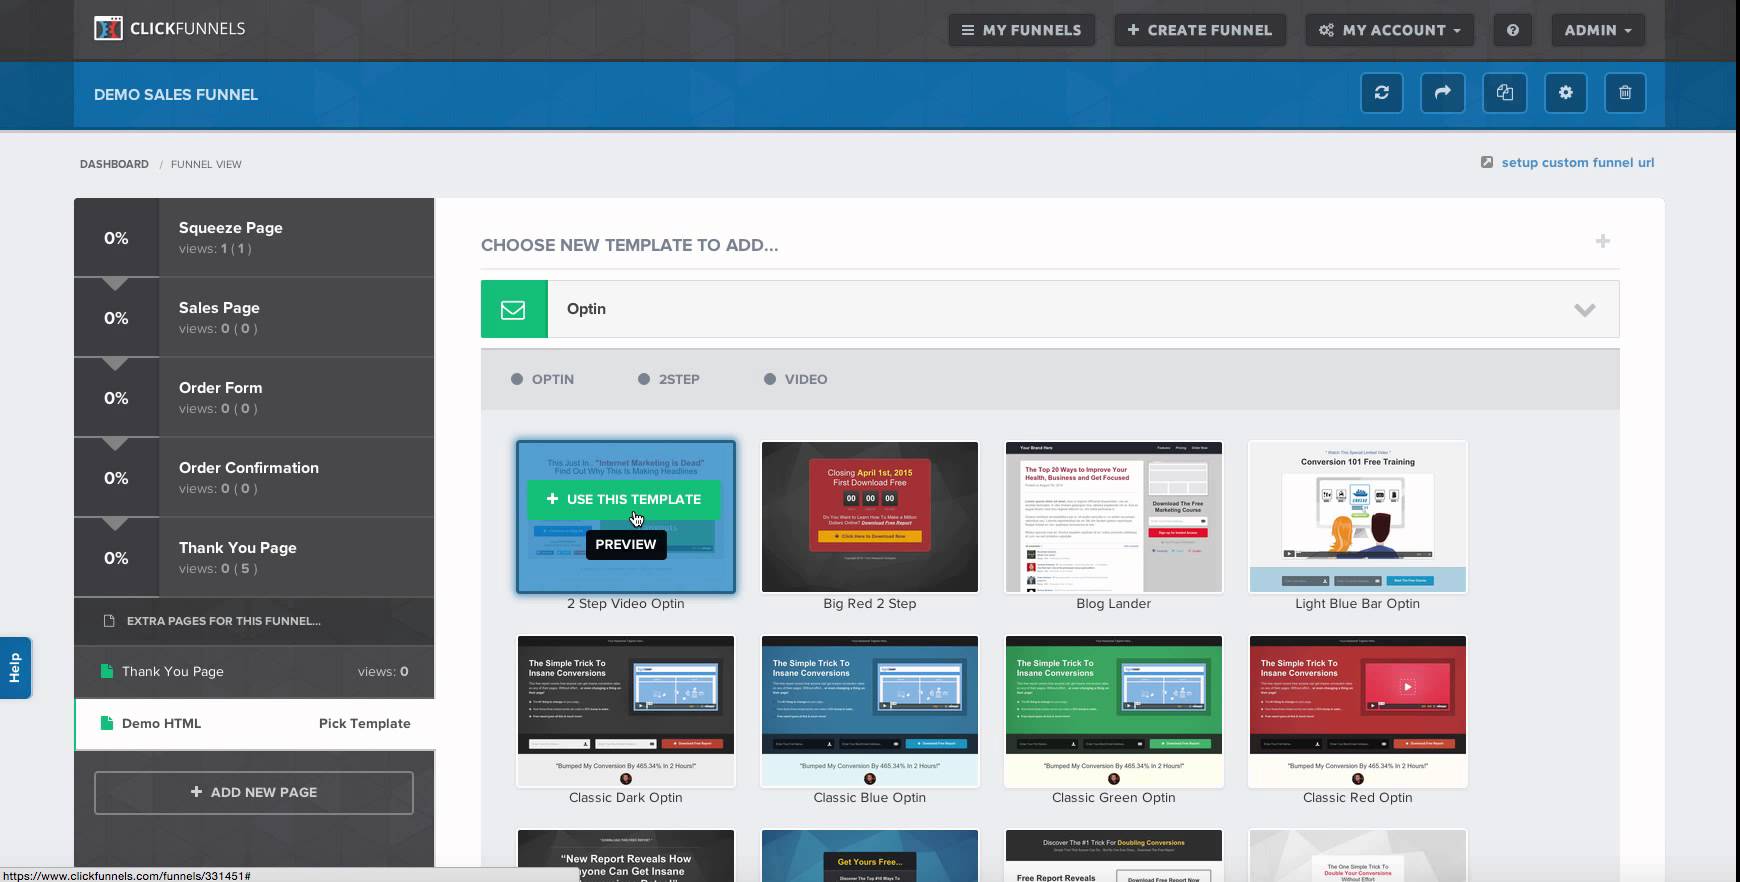Open funnel settings gear icon
Viewport: 1740px width, 882px height.
(1566, 93)
